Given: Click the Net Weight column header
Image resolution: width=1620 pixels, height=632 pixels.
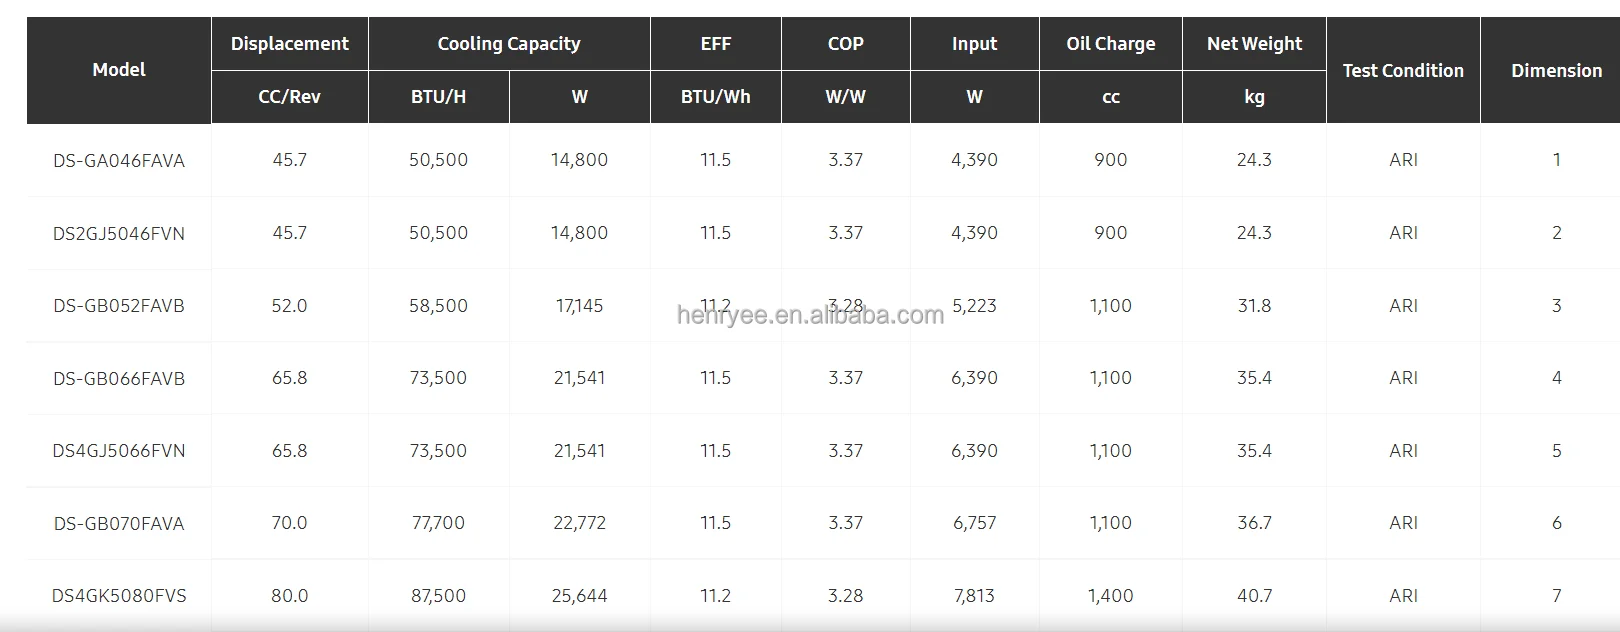Looking at the screenshot, I should [1254, 44].
